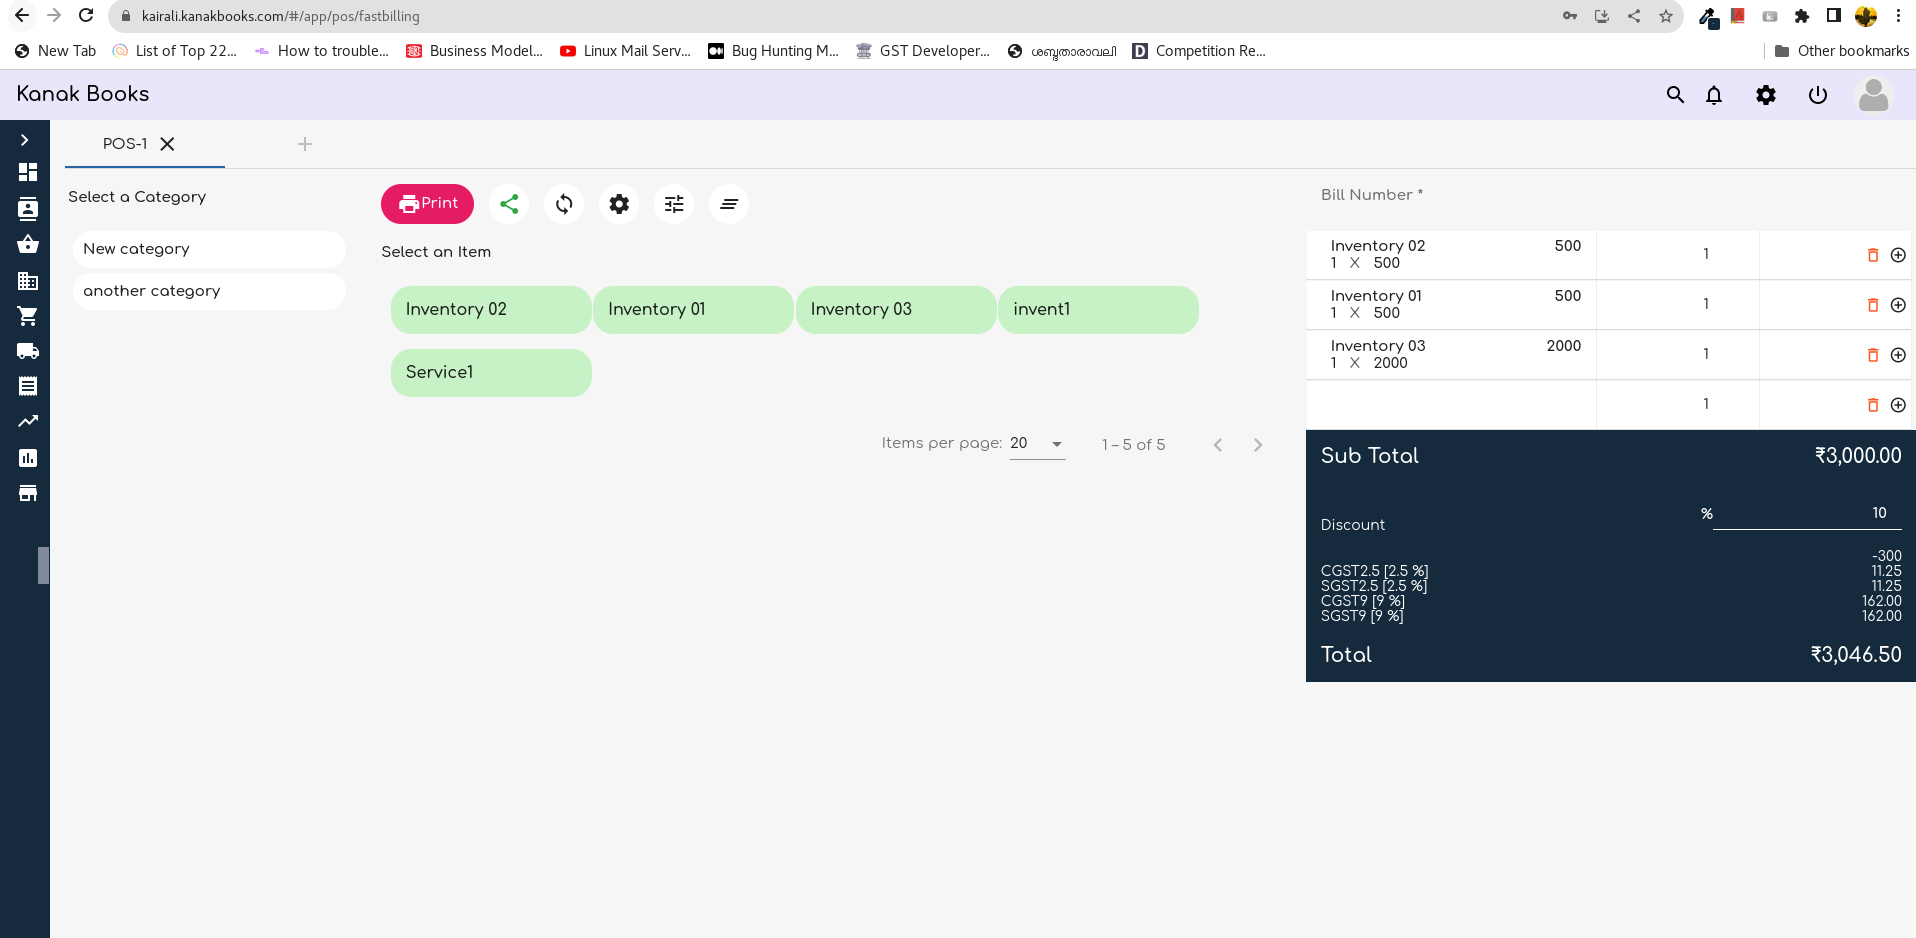Click the Print button
The height and width of the screenshot is (938, 1916).
click(427, 203)
